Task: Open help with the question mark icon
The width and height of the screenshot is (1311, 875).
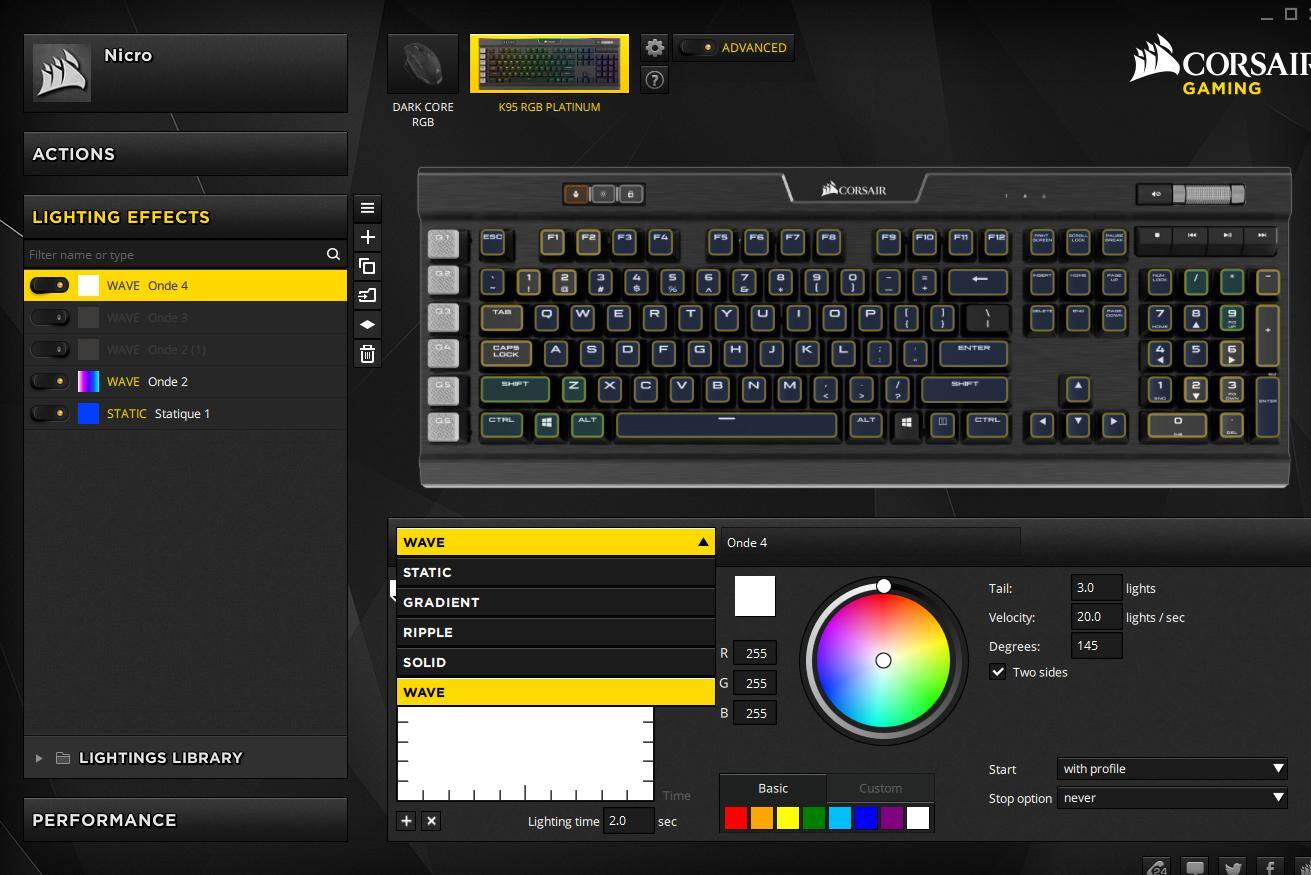Action: pos(654,80)
